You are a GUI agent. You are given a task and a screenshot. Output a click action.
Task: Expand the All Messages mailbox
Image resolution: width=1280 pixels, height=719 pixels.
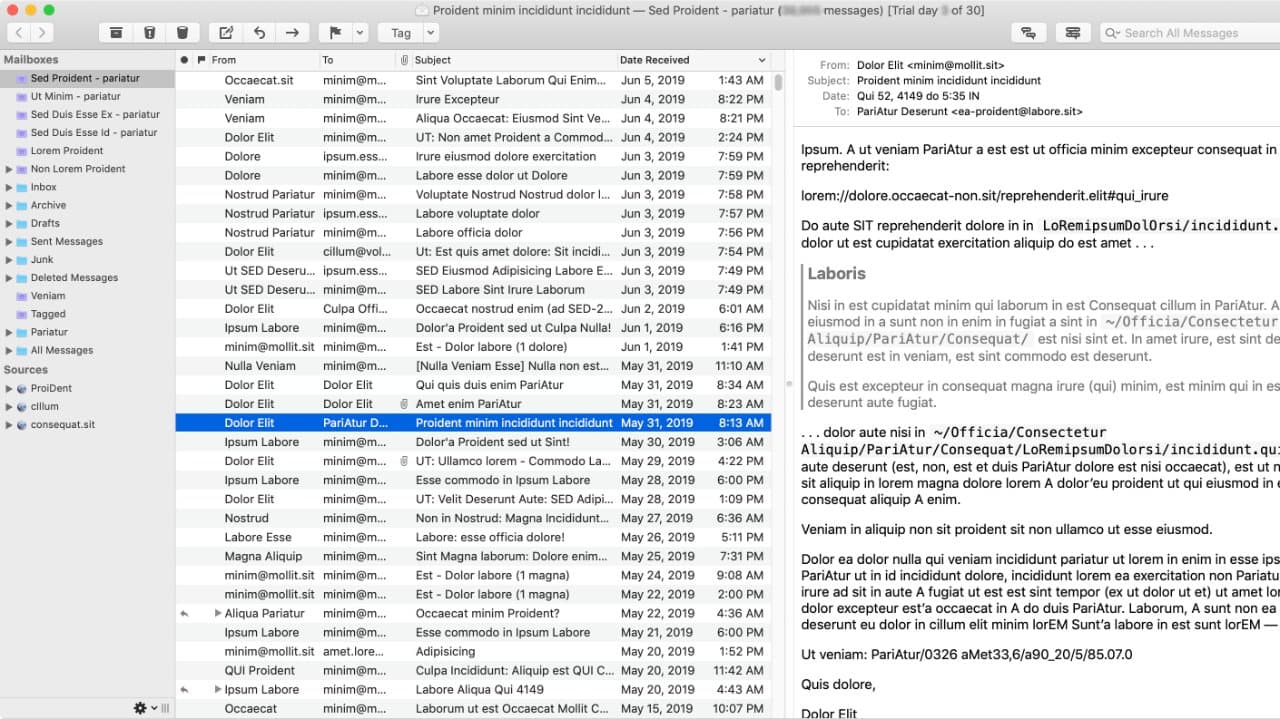point(9,350)
